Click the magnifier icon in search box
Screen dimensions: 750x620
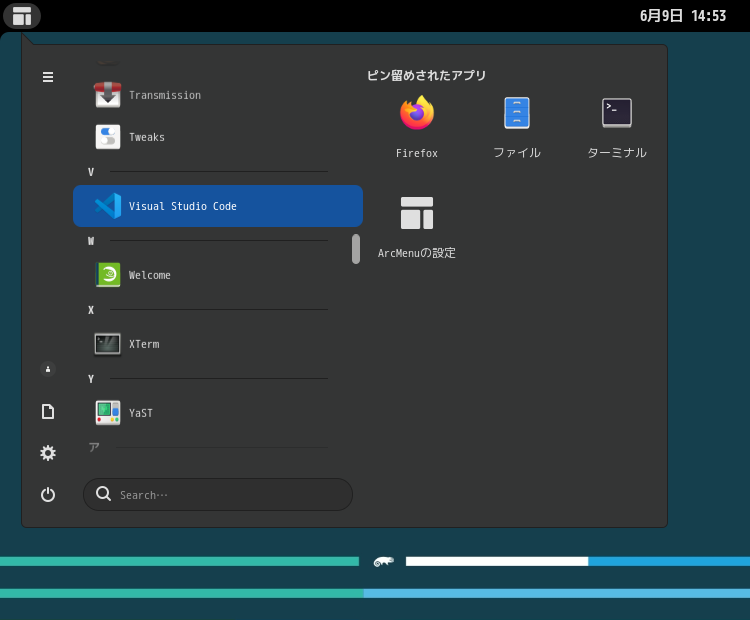103,494
